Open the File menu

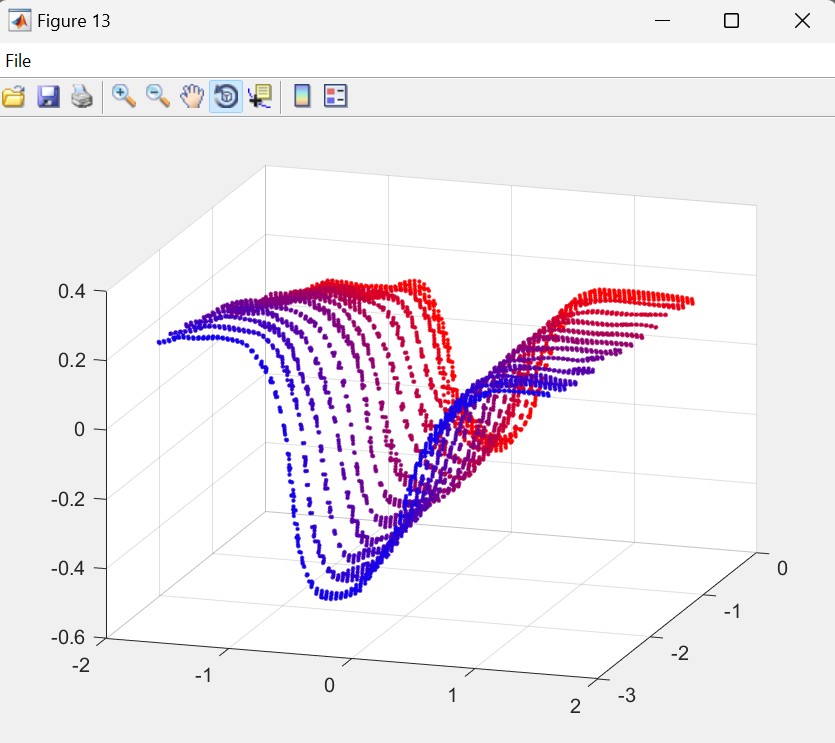pos(18,61)
